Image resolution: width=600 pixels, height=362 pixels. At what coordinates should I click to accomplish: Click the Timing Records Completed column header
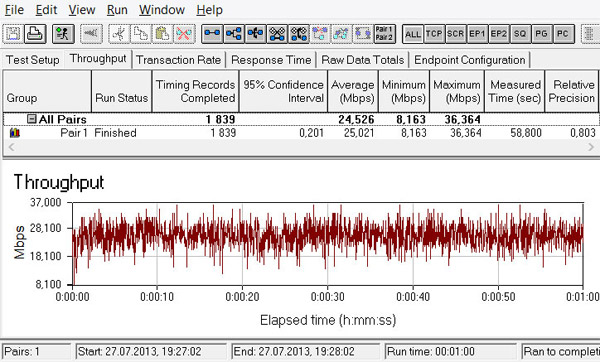[x=195, y=91]
